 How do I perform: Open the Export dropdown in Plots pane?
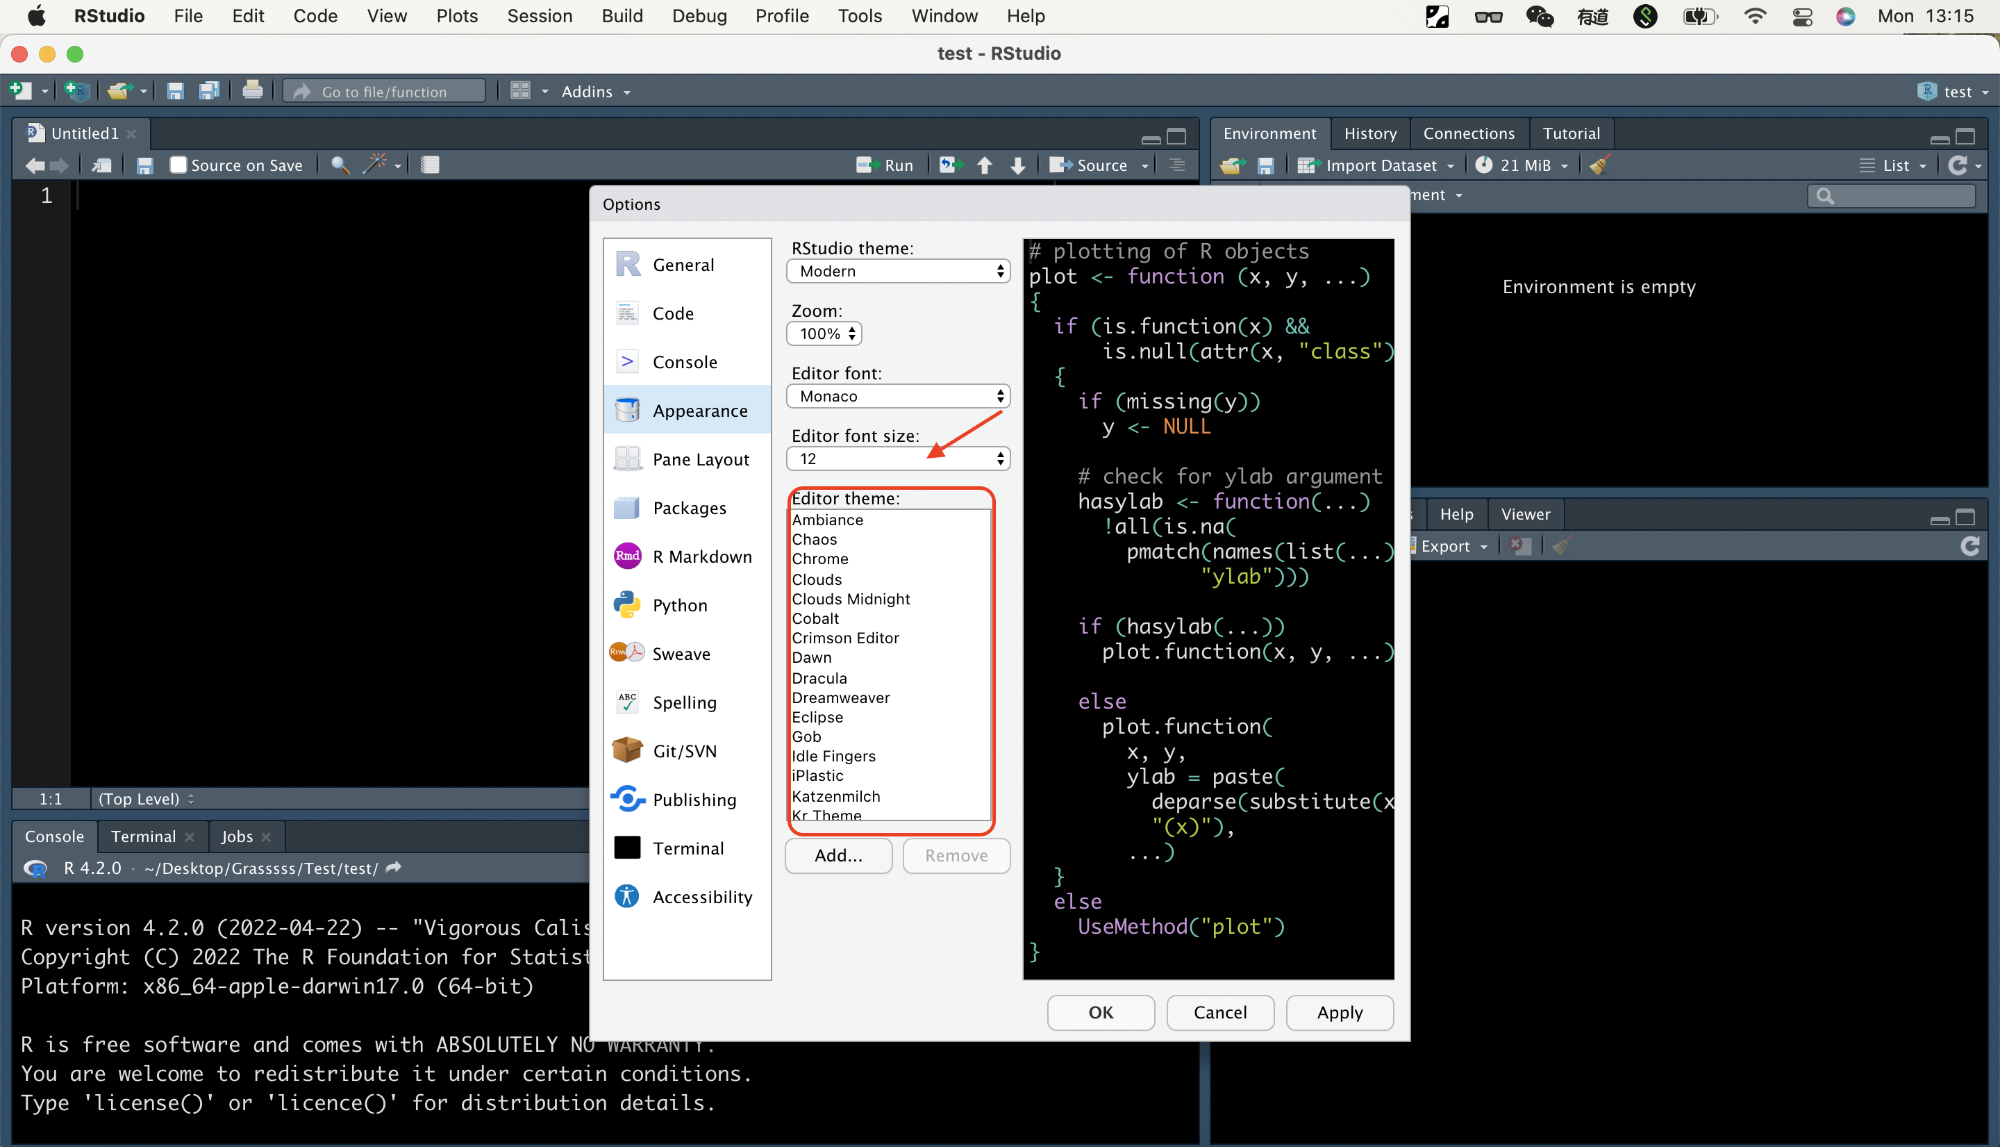[x=1450, y=546]
